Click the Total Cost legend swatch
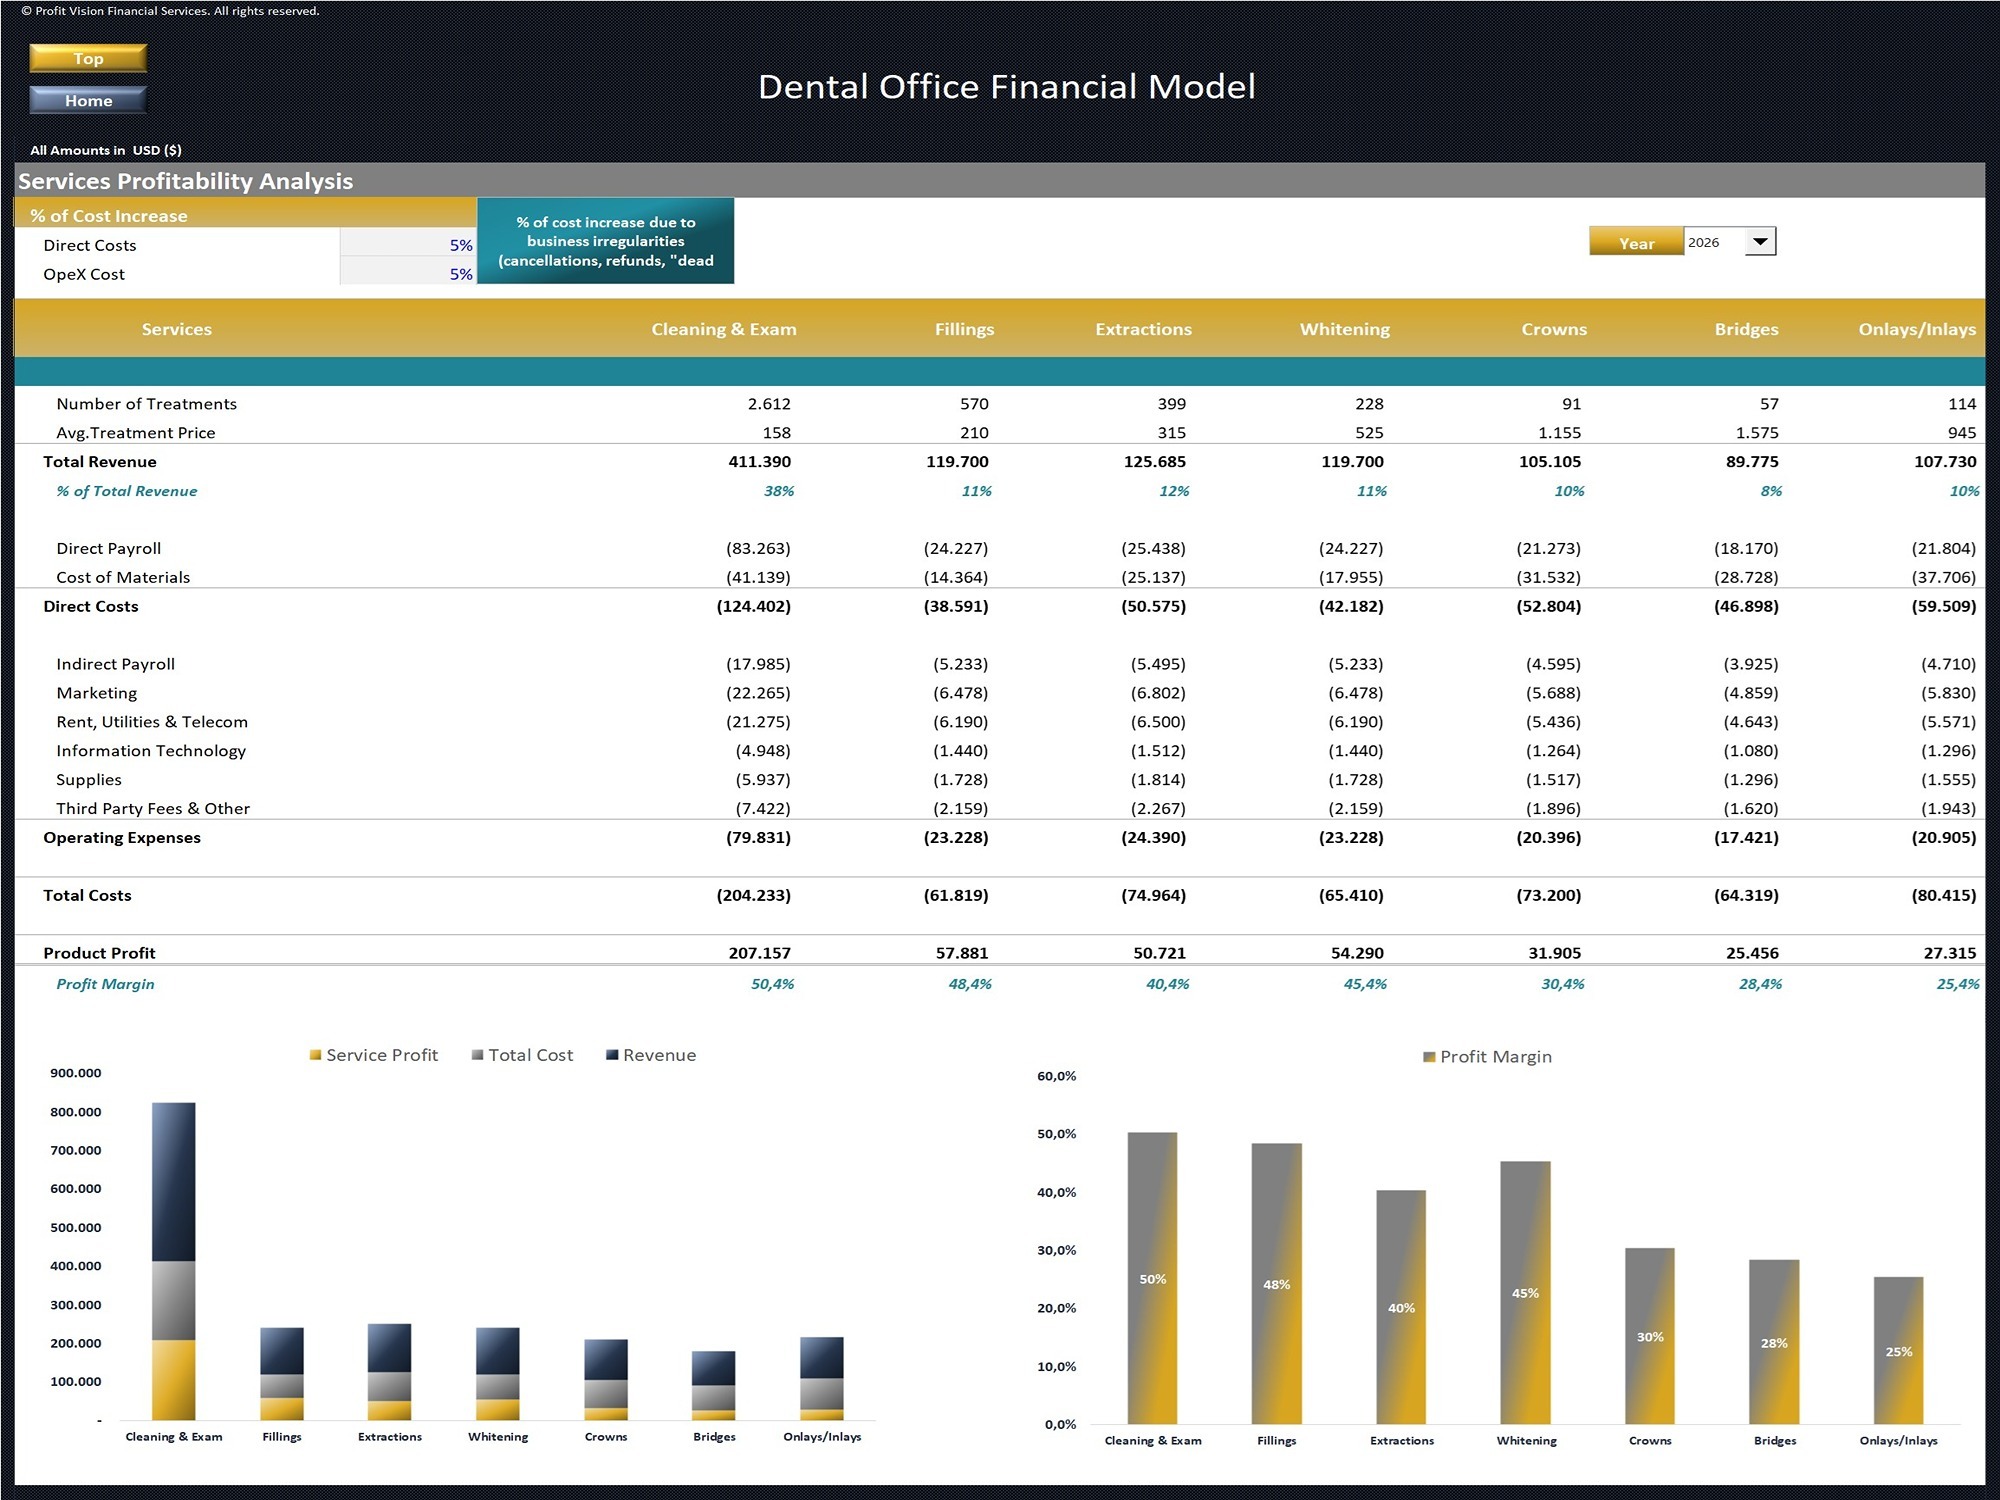The image size is (2000, 1500). pyautogui.click(x=478, y=1055)
